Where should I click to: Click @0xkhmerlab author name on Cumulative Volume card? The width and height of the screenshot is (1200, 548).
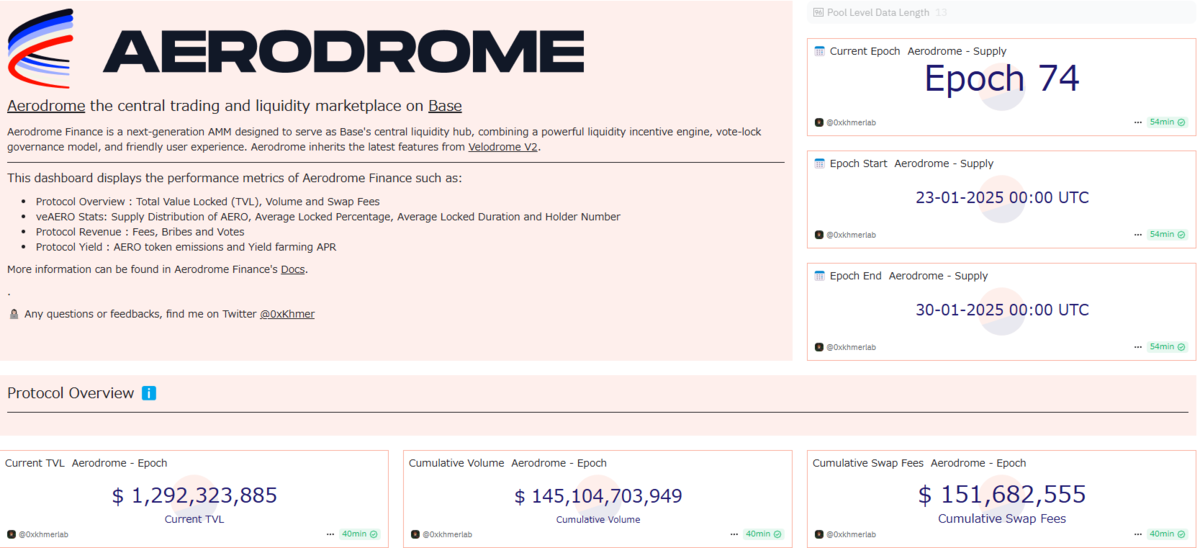point(448,534)
